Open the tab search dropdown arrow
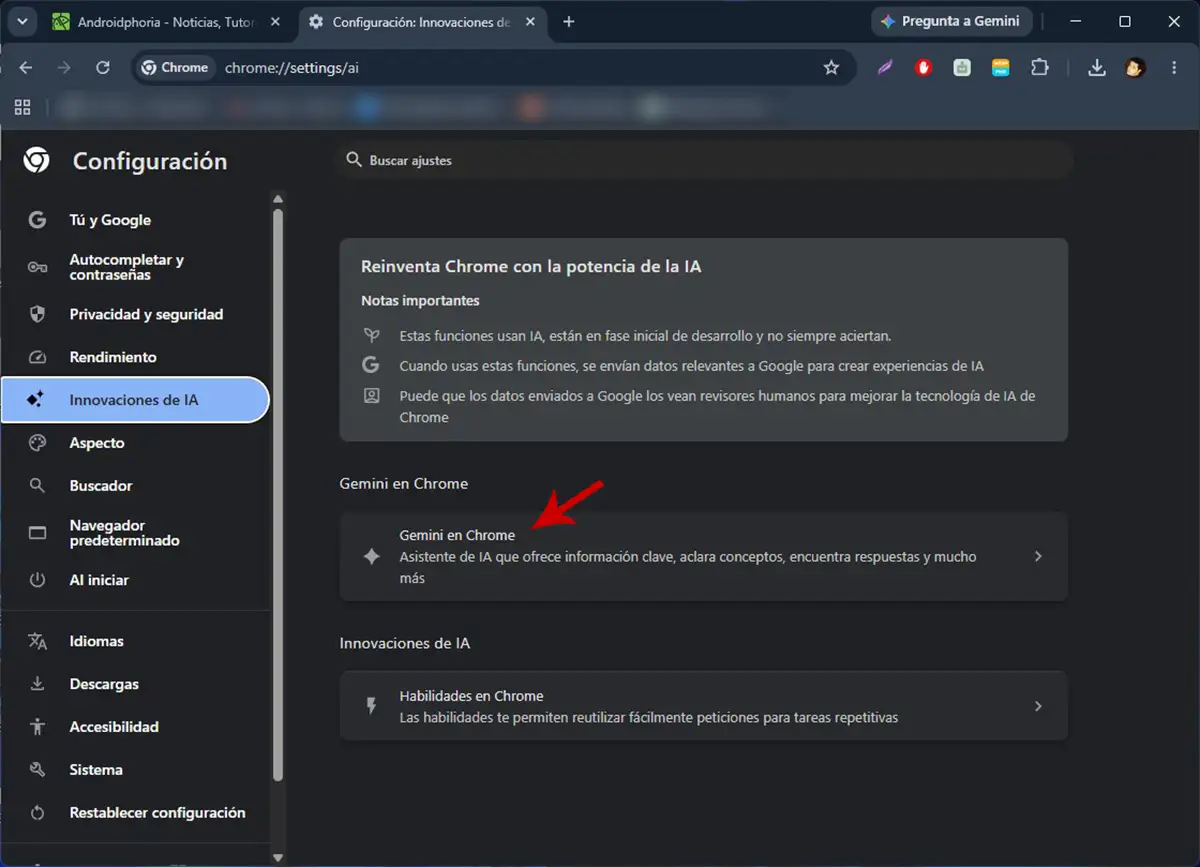This screenshot has width=1200, height=867. tap(22, 21)
